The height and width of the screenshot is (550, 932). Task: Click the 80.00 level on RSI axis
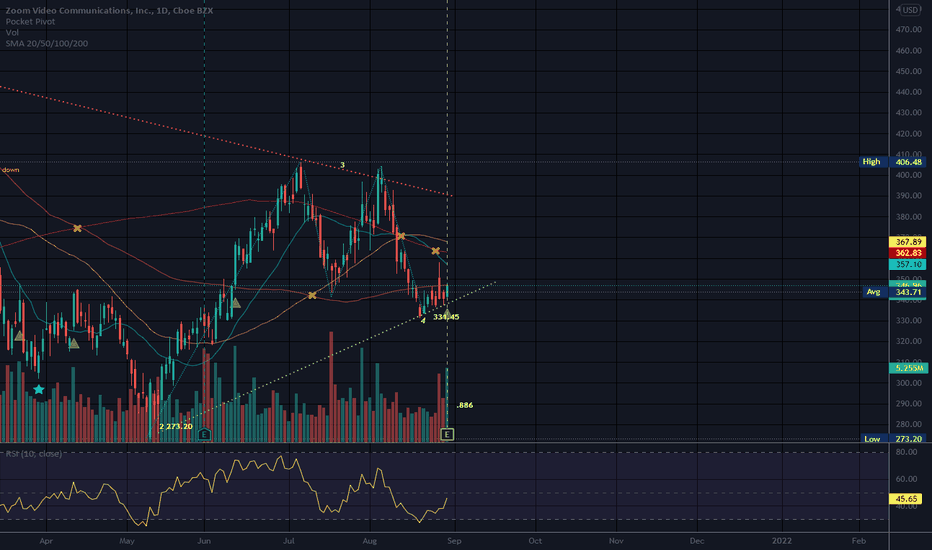[x=906, y=452]
